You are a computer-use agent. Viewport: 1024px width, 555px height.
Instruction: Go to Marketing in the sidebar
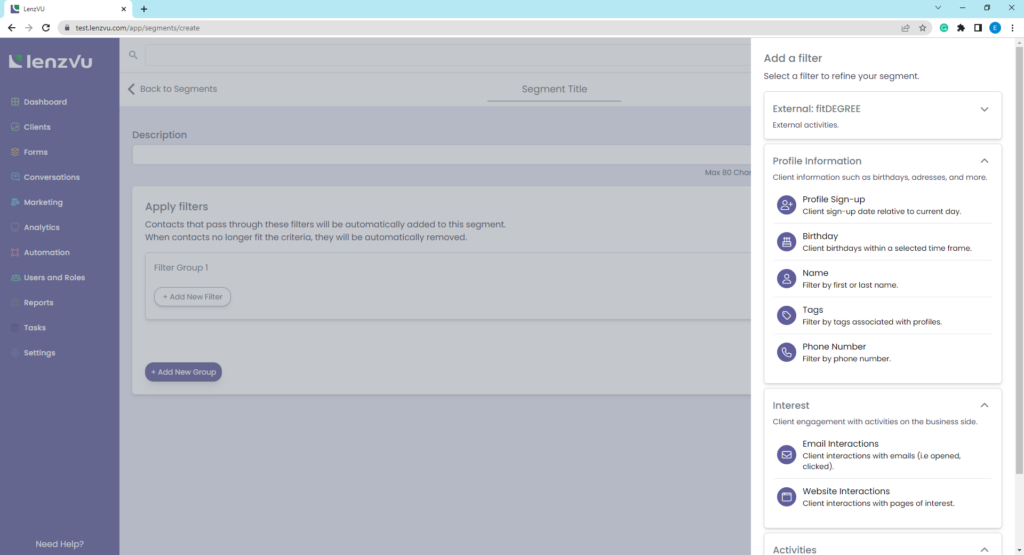click(x=43, y=202)
